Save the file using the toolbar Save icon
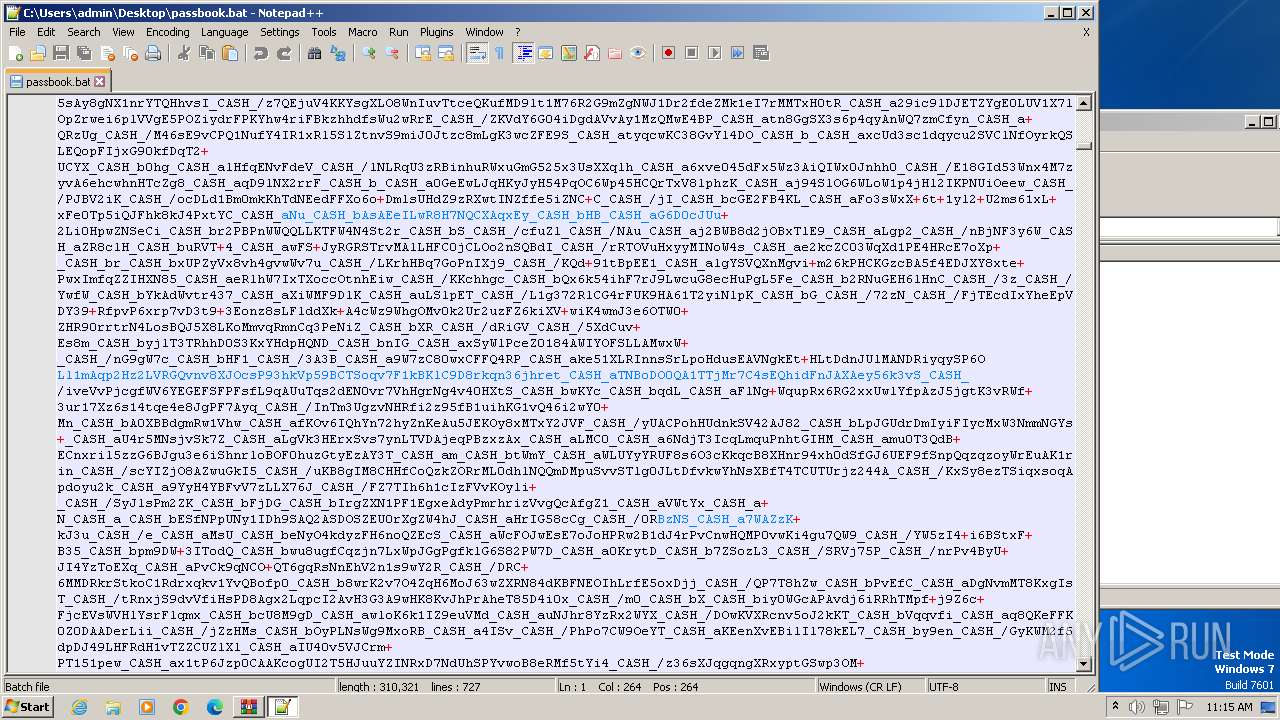The height and width of the screenshot is (720, 1280). pyautogui.click(x=60, y=53)
